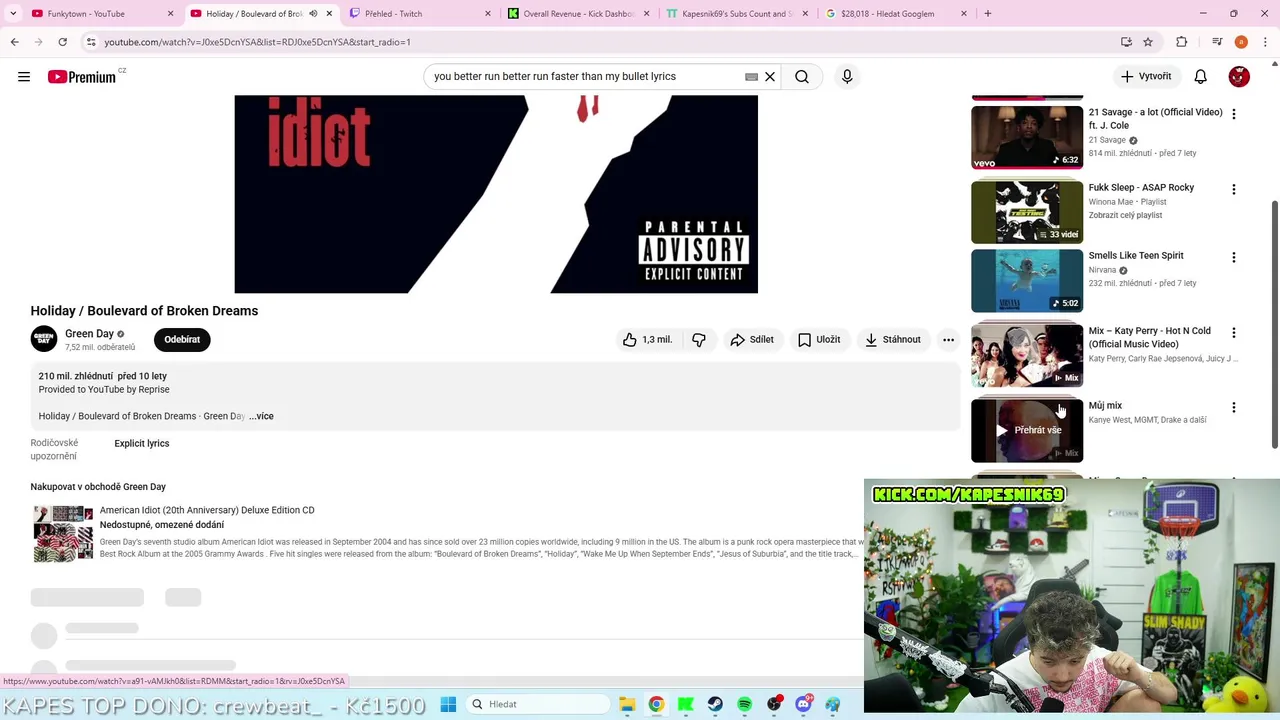Click the Vytvořit create button
Image resolution: width=1280 pixels, height=720 pixels.
1146,77
